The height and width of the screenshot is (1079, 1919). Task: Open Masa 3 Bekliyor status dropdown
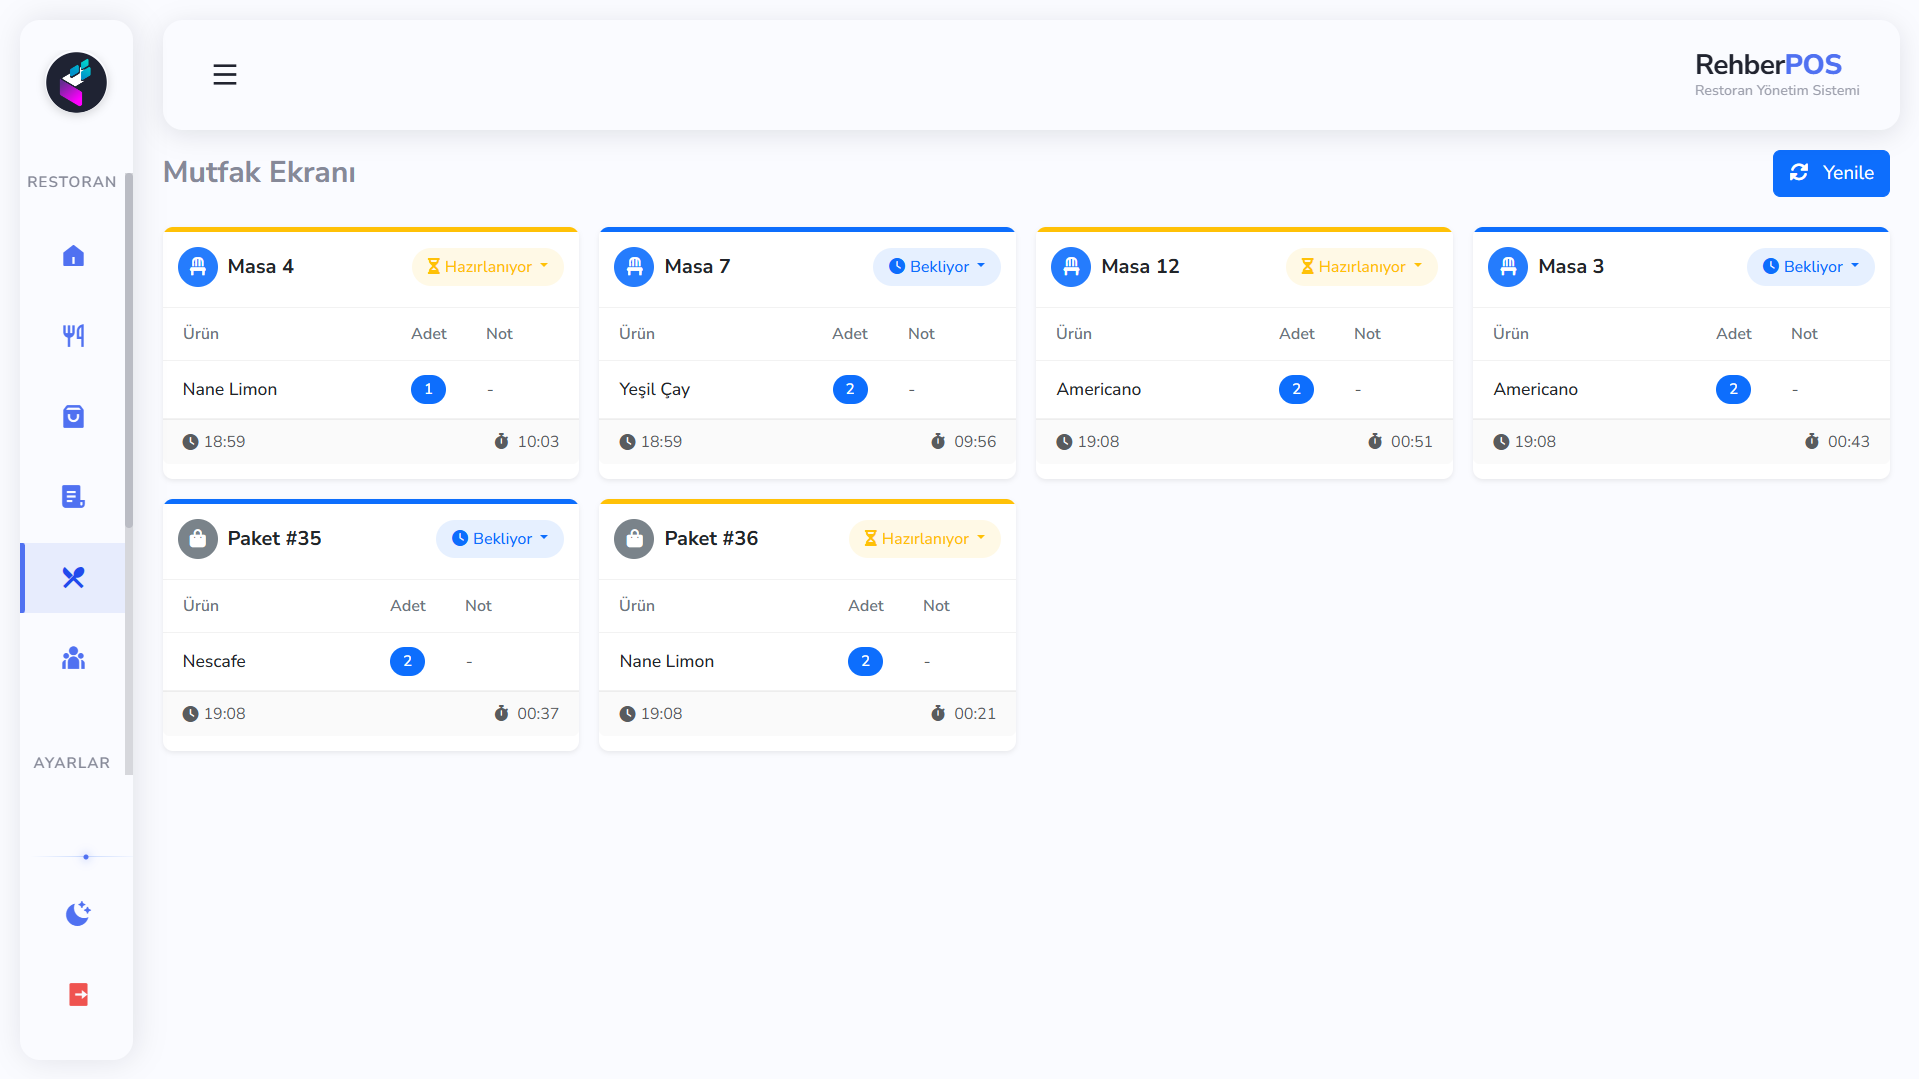1810,267
